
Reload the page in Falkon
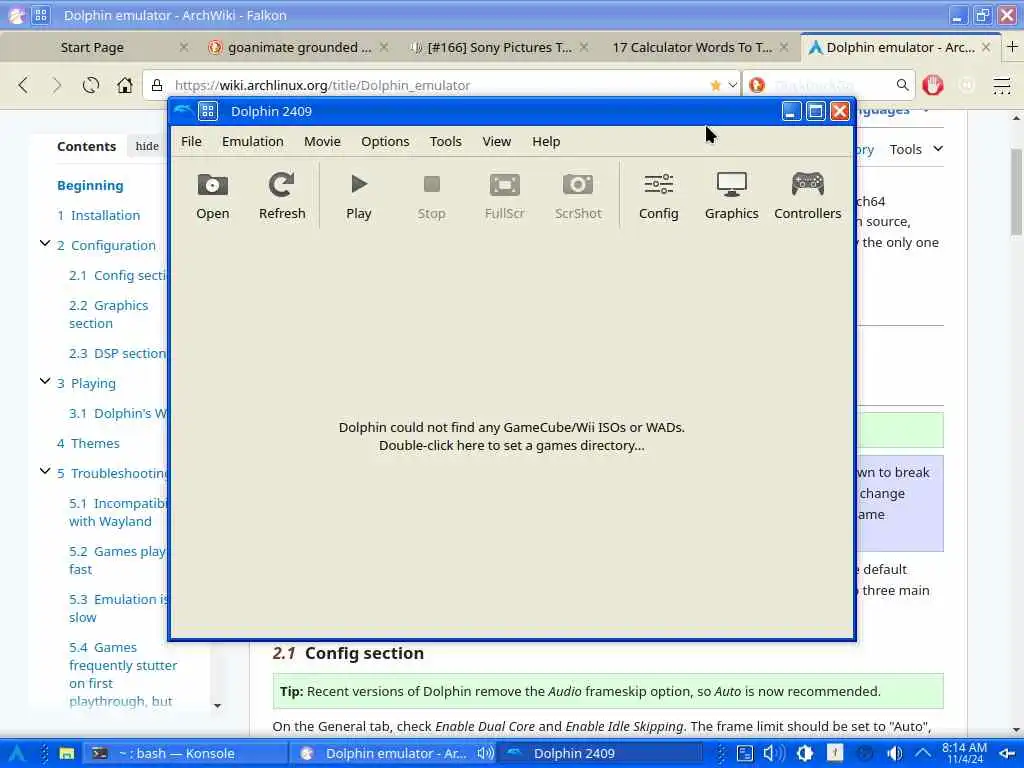coord(91,85)
